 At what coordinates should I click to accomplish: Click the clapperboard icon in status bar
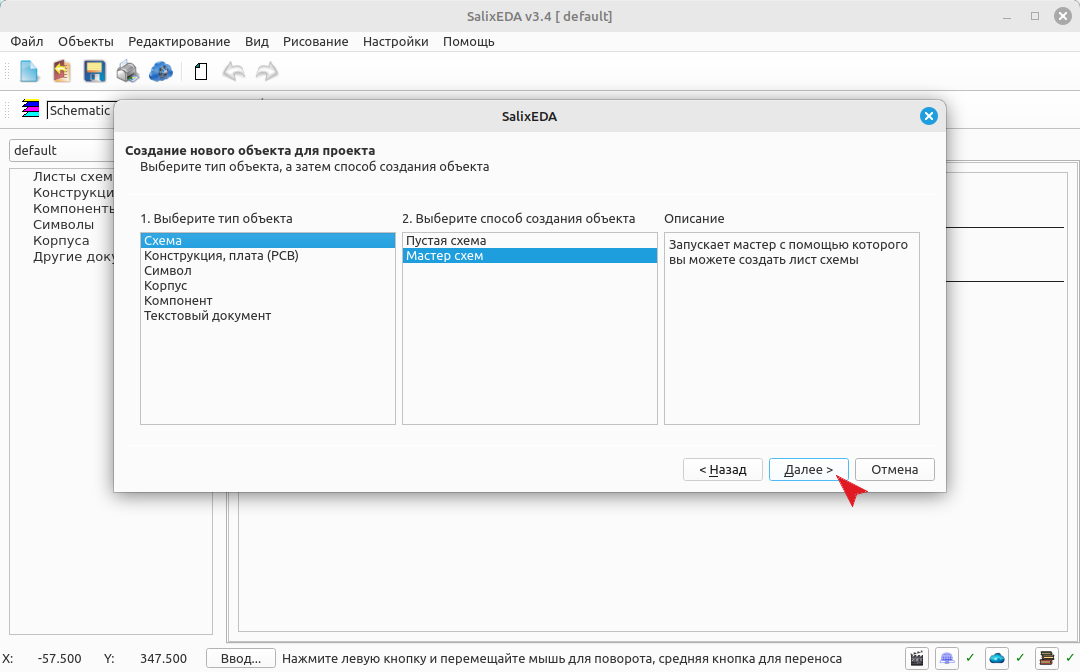tap(917, 658)
